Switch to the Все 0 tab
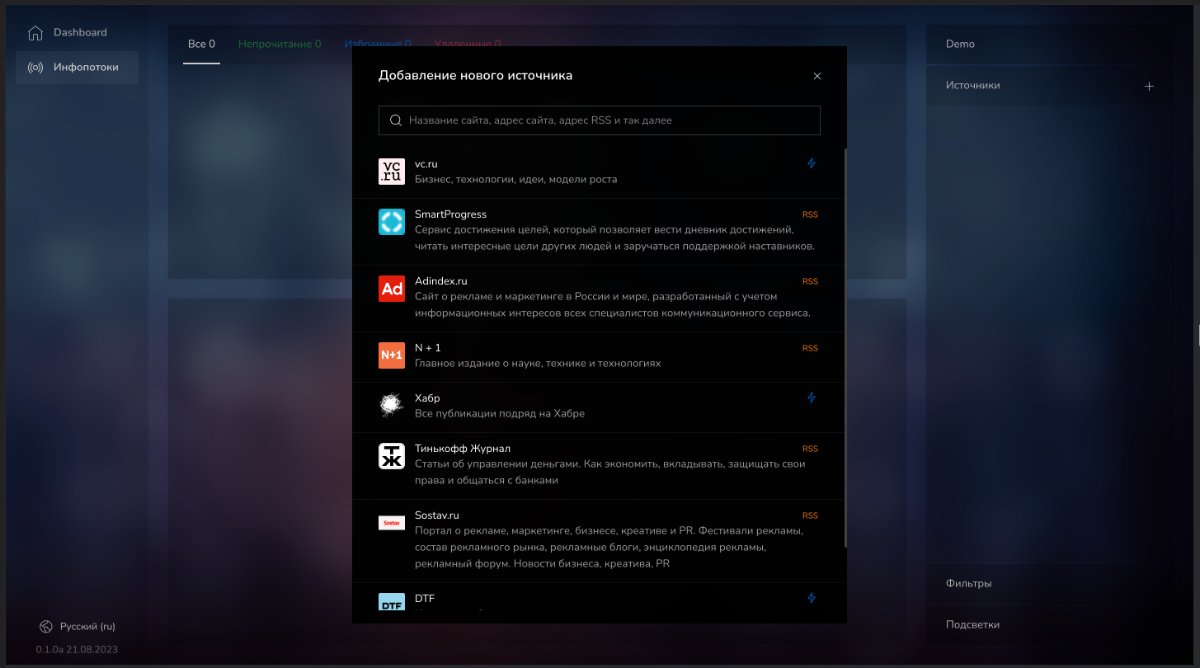Image resolution: width=1200 pixels, height=668 pixels. coord(201,44)
